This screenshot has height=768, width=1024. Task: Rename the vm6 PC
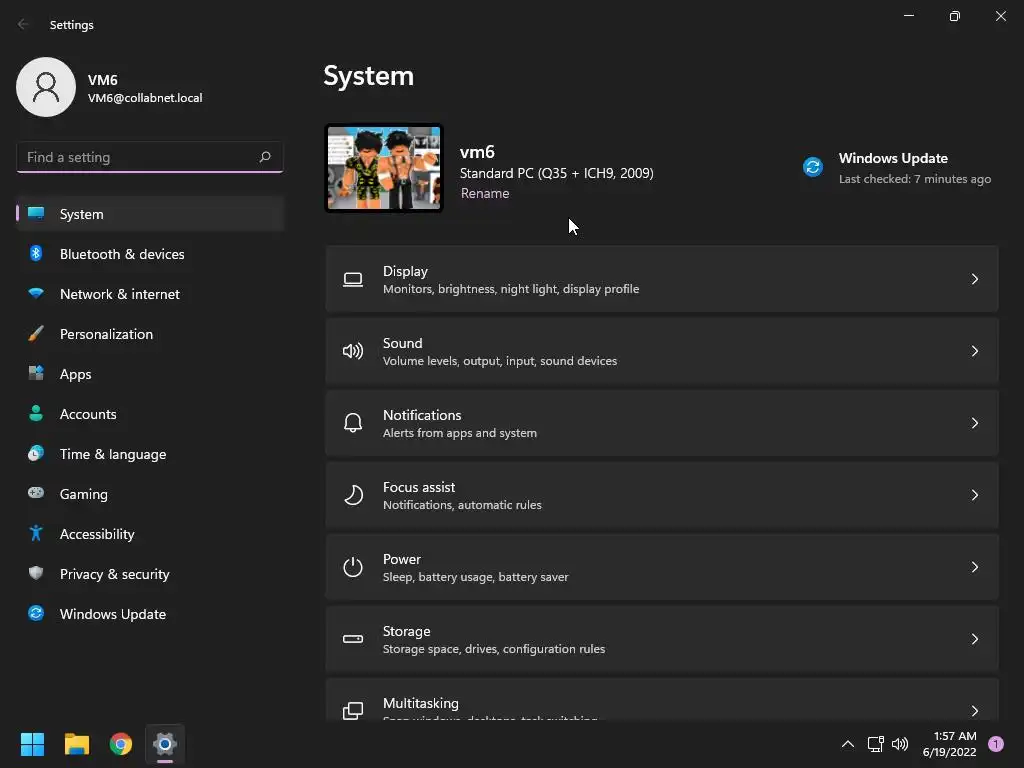tap(485, 194)
